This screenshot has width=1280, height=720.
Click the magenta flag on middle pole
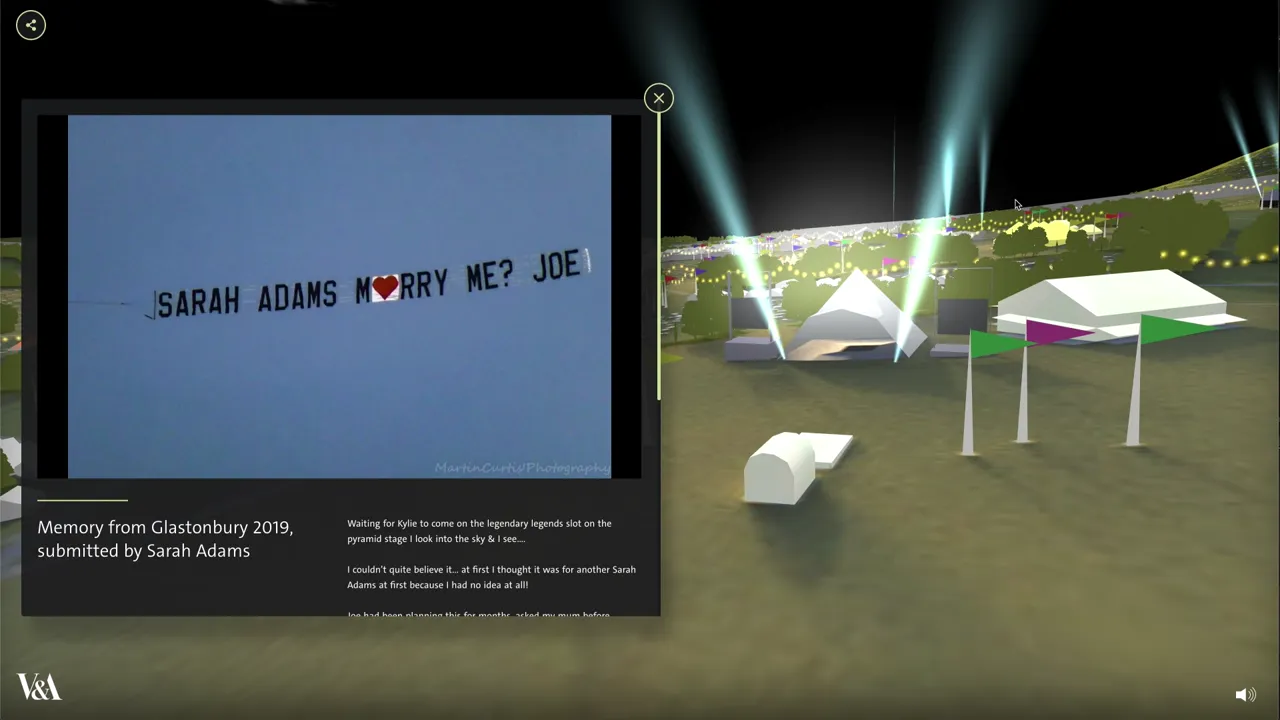click(x=1060, y=331)
